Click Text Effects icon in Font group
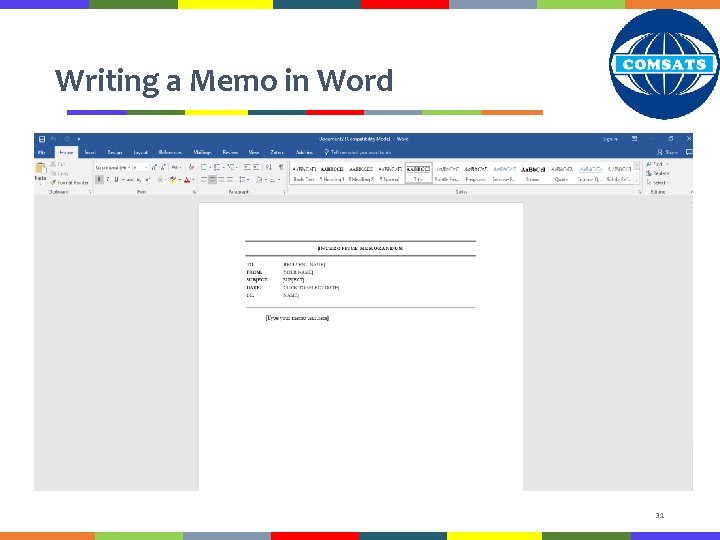This screenshot has height=540, width=720. point(160,180)
